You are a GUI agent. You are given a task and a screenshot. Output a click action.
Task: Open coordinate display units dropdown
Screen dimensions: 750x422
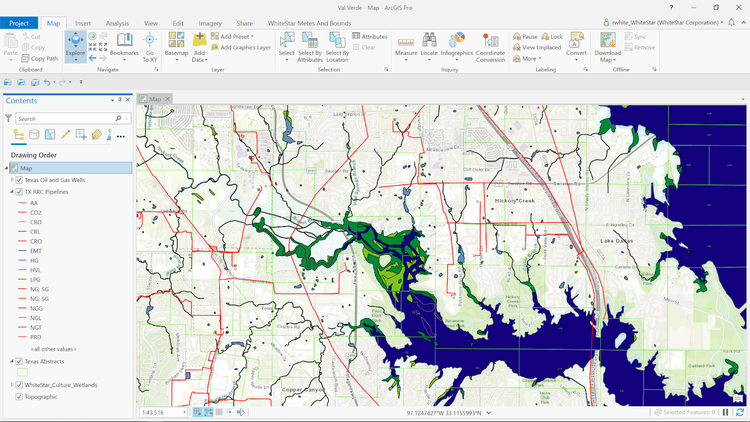pyautogui.click(x=488, y=412)
